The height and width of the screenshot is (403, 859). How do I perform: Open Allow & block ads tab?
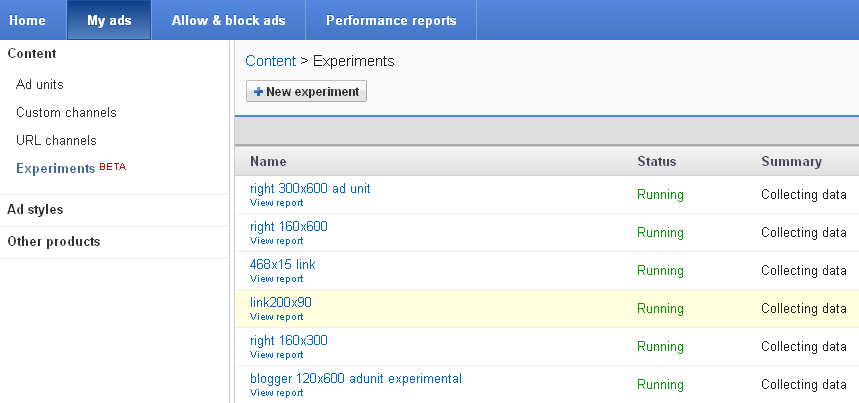tap(228, 20)
